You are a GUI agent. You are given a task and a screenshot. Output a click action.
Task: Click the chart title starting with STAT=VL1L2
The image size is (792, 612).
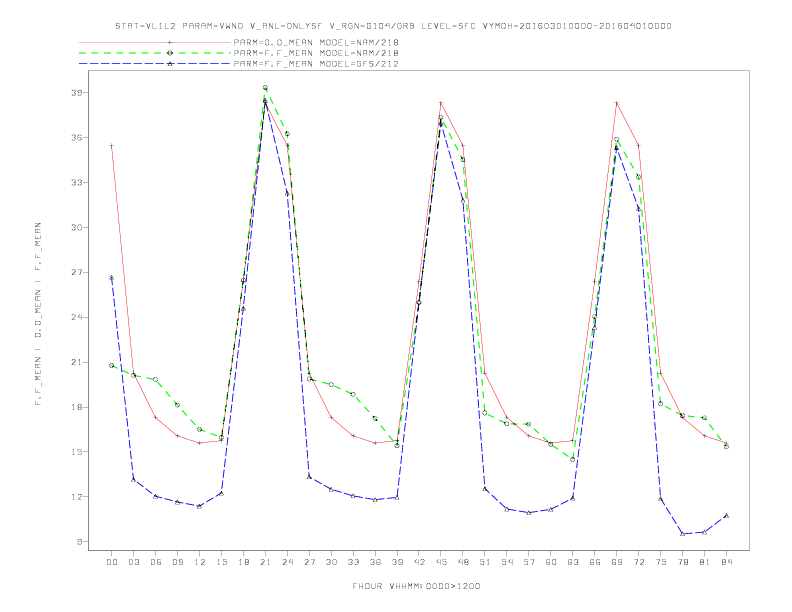click(x=393, y=26)
